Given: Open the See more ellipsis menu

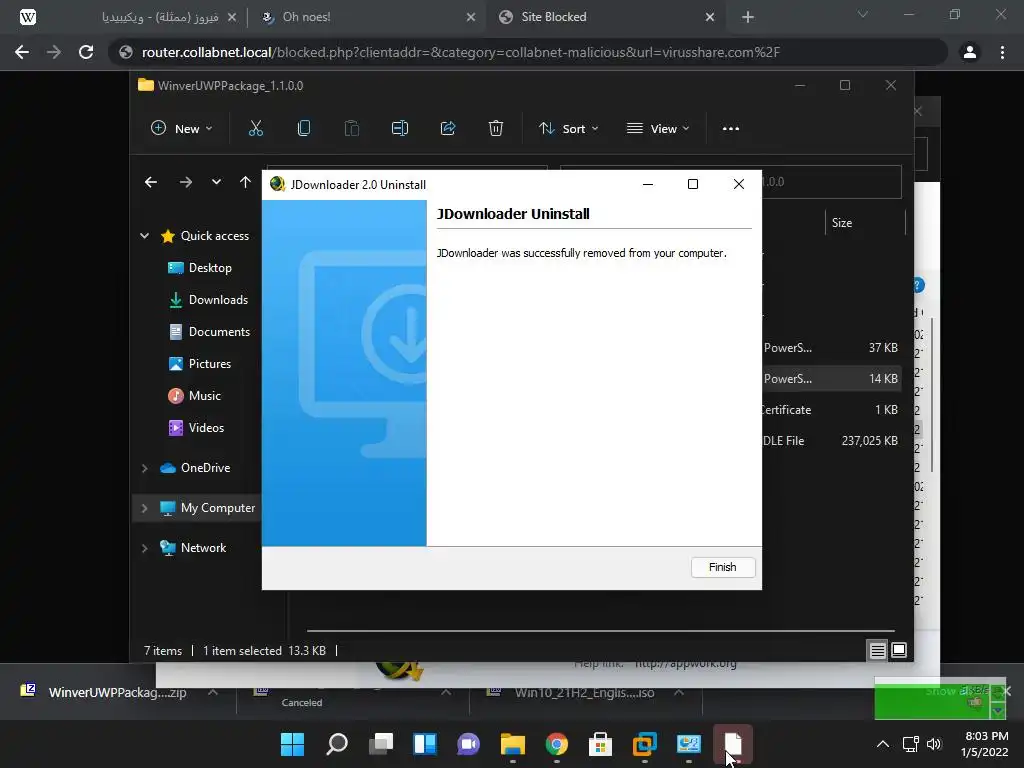Looking at the screenshot, I should pyautogui.click(x=731, y=129).
